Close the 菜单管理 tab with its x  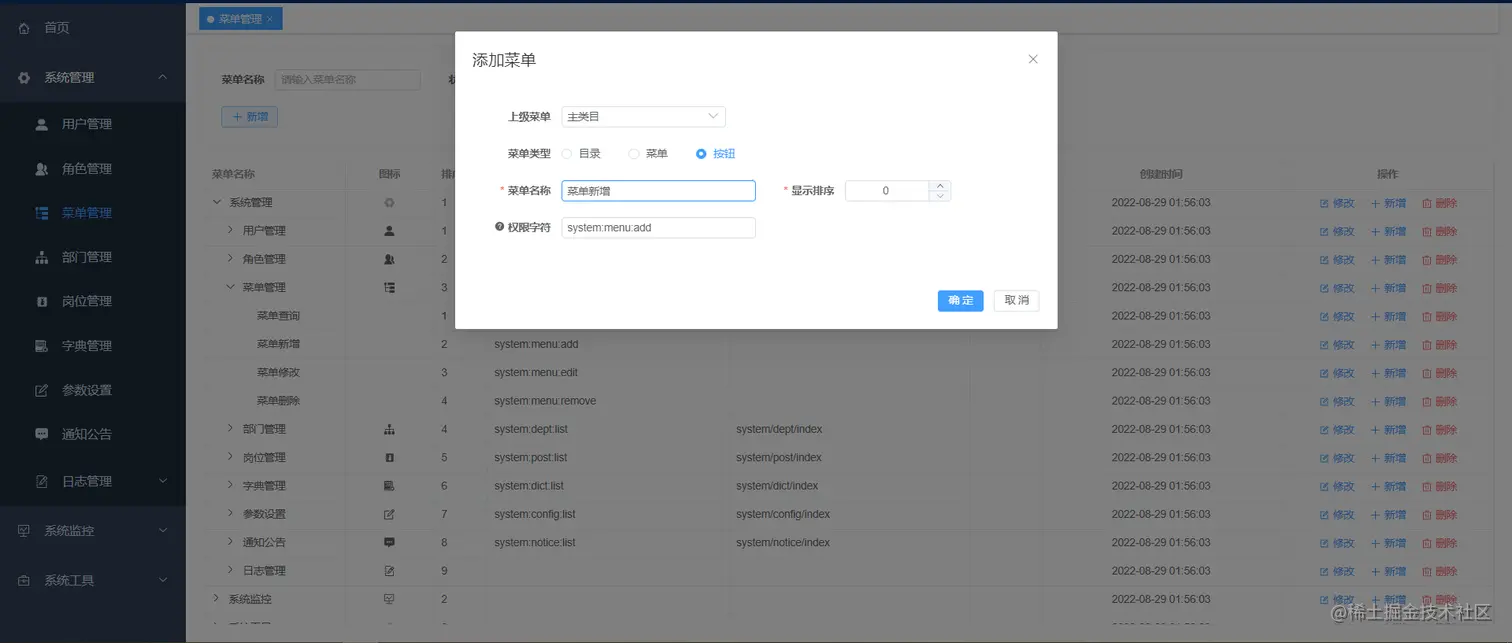click(270, 19)
